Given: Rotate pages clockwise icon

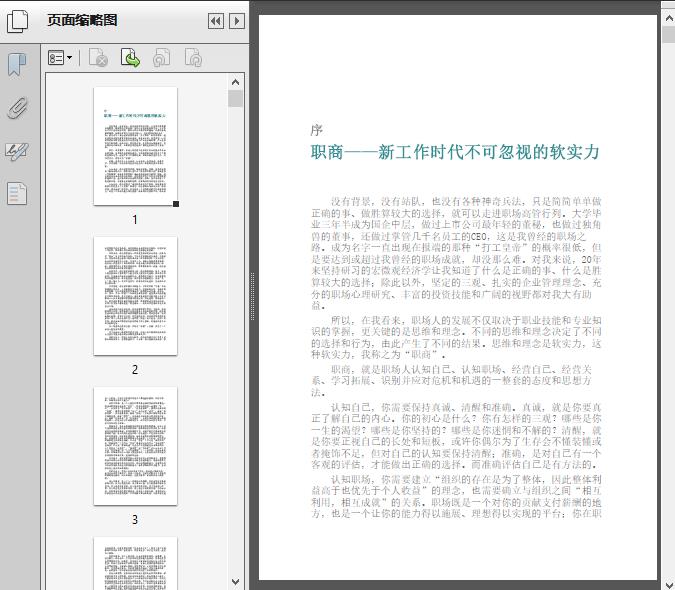Looking at the screenshot, I should point(193,58).
